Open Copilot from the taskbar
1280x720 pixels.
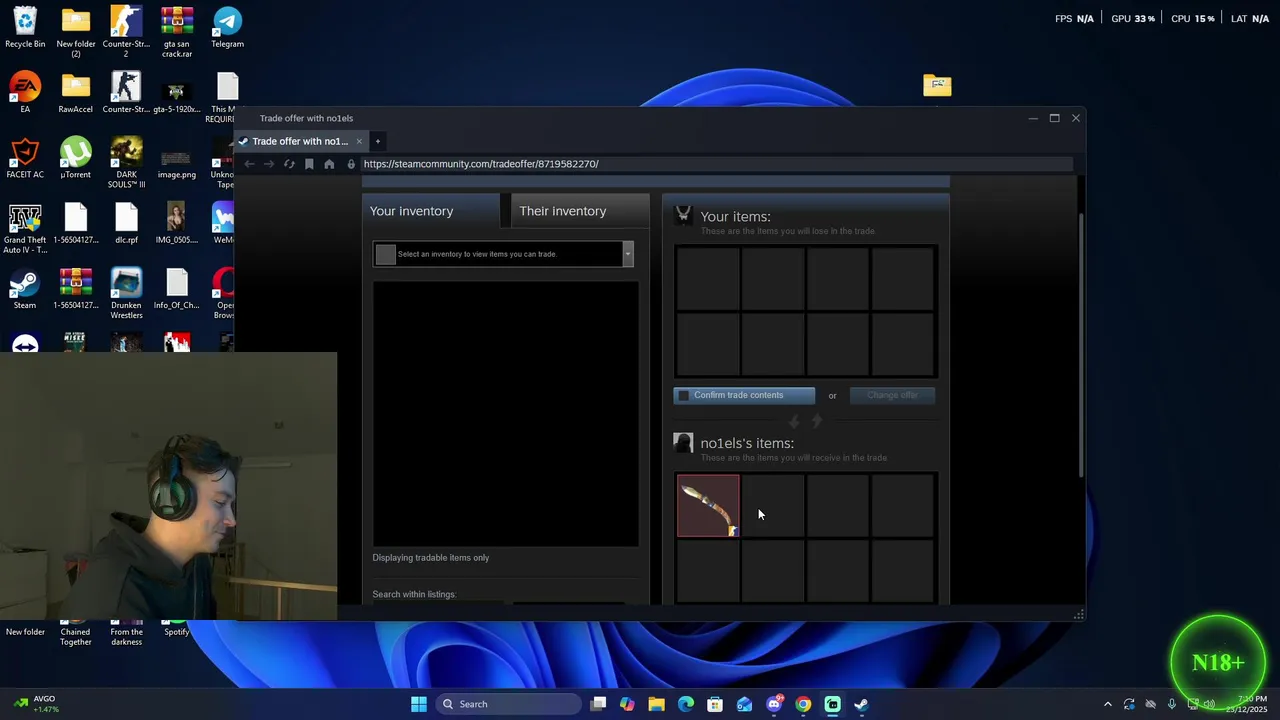click(627, 704)
